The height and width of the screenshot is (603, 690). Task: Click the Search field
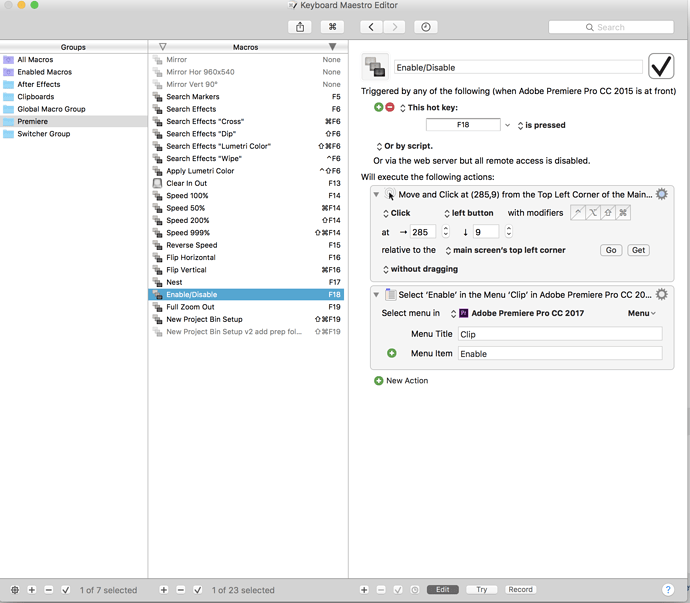[611, 27]
